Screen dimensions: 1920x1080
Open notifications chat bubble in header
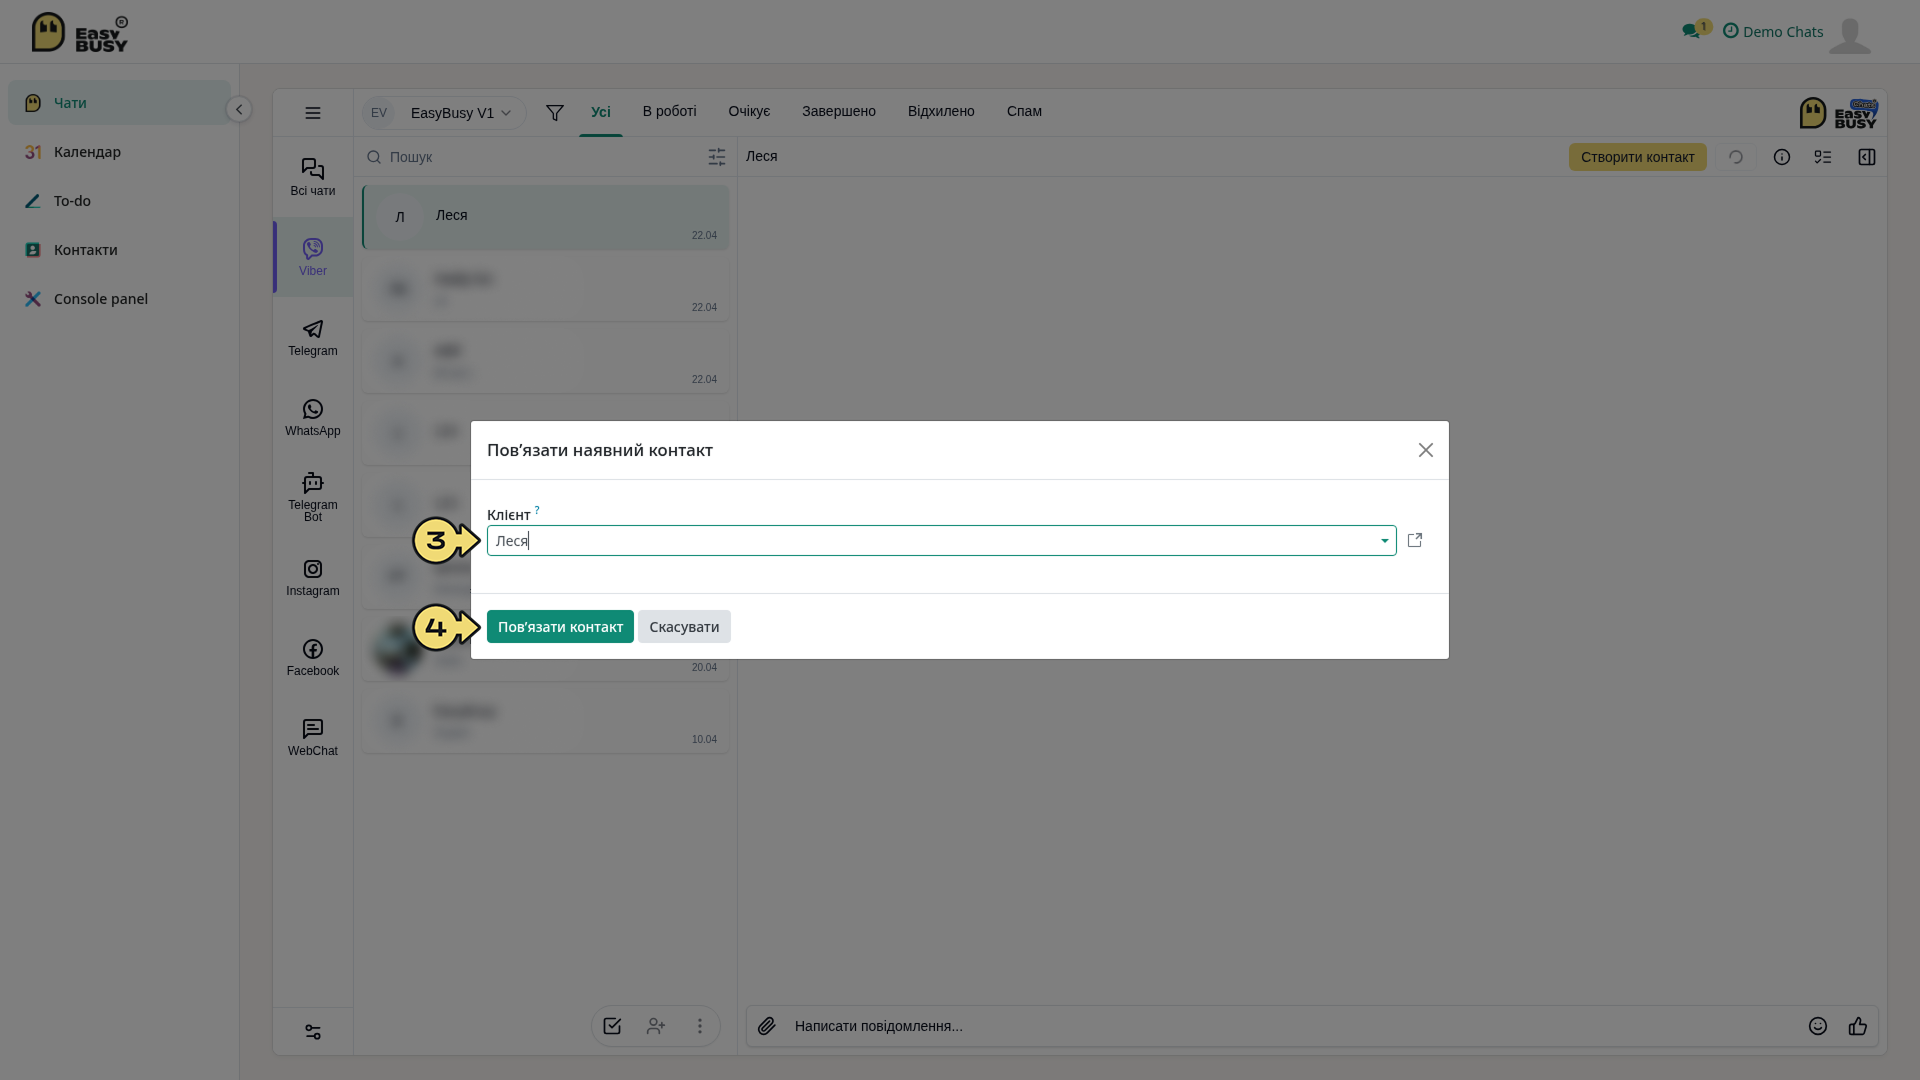point(1691,32)
